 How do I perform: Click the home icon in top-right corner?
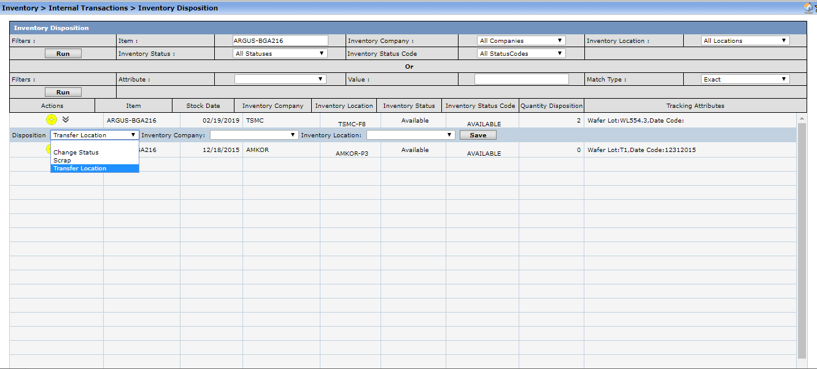click(x=808, y=8)
